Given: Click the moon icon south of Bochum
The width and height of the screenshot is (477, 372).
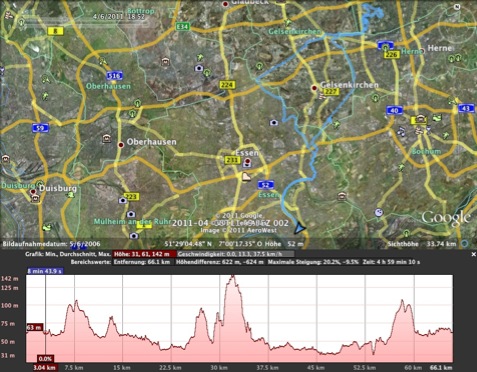Looking at the screenshot, I should tap(378, 212).
